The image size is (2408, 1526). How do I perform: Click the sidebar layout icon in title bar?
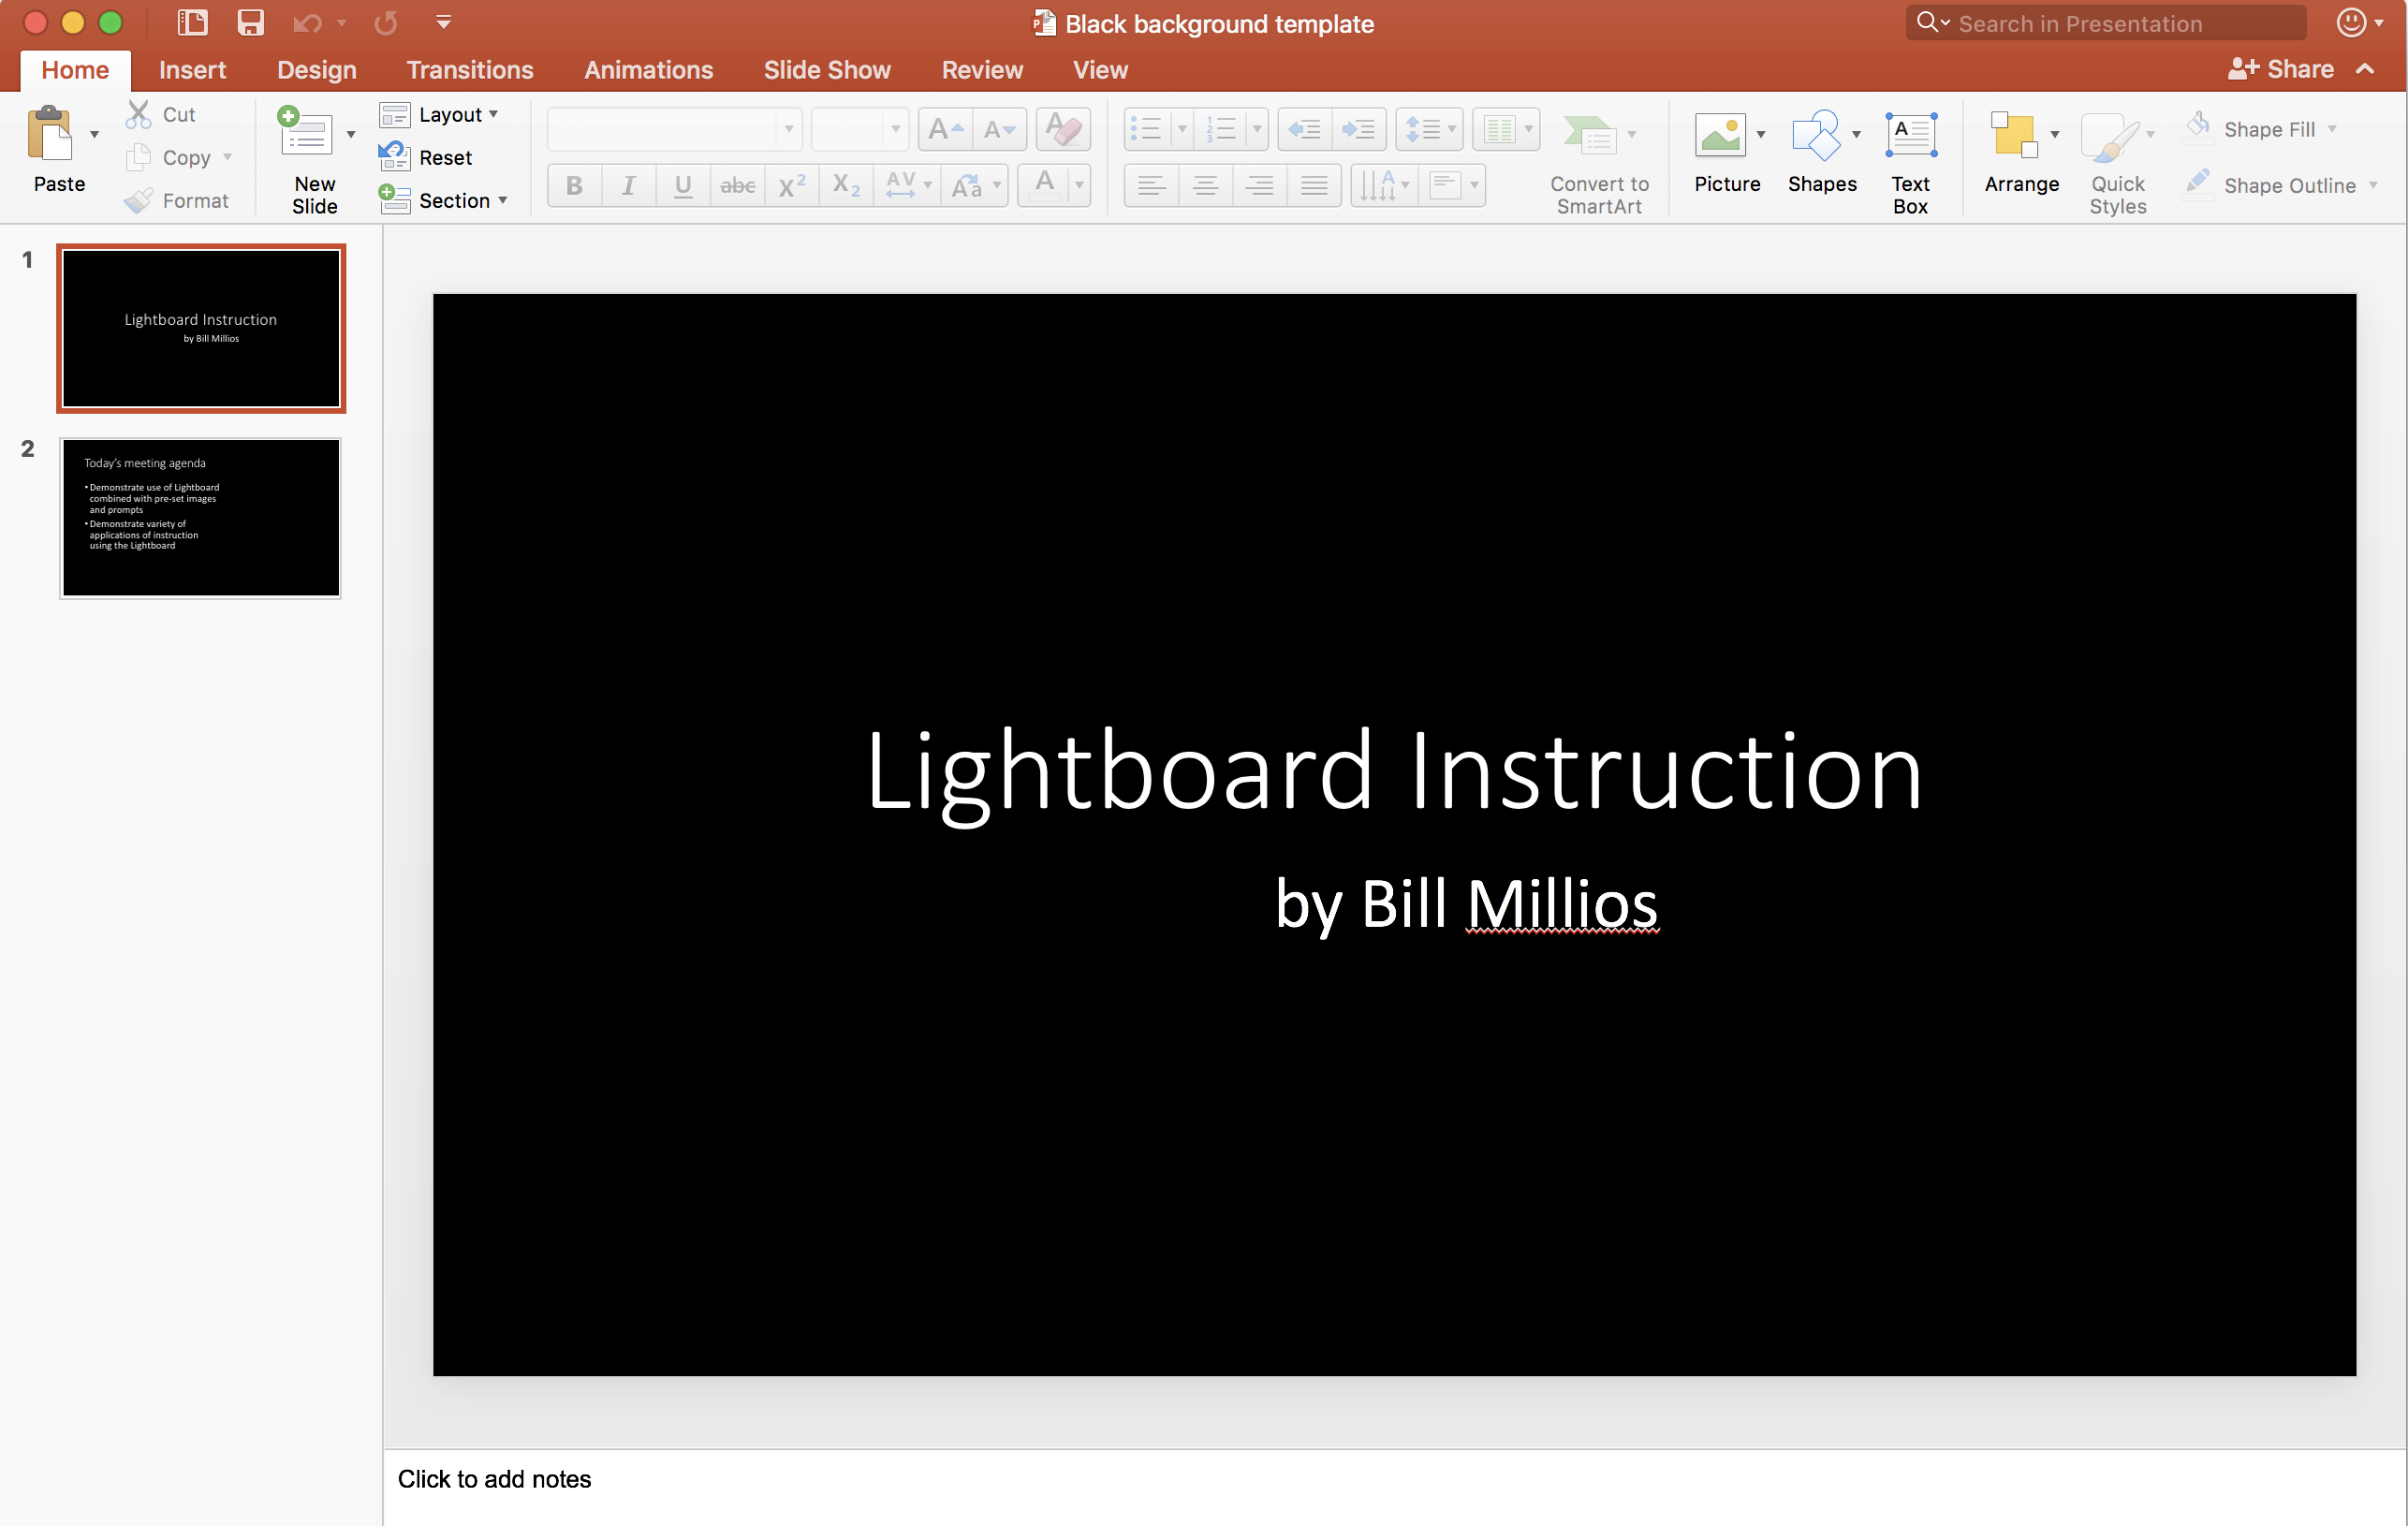pyautogui.click(x=192, y=22)
